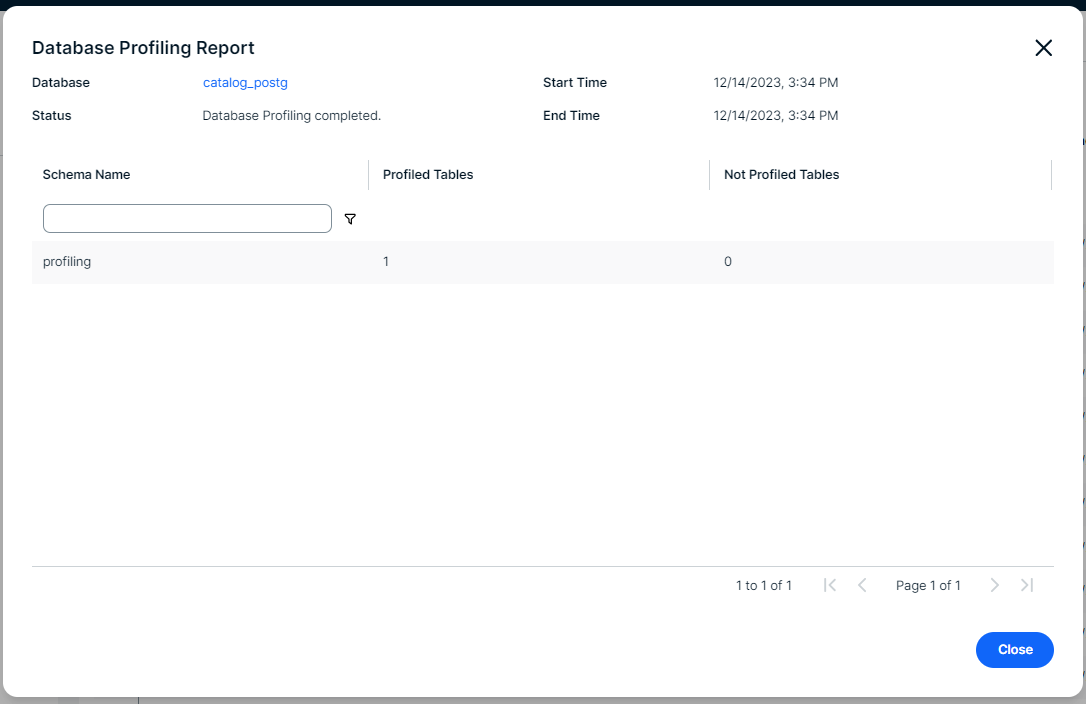
Task: Click the Database Profiling completed status text
Action: 292,116
